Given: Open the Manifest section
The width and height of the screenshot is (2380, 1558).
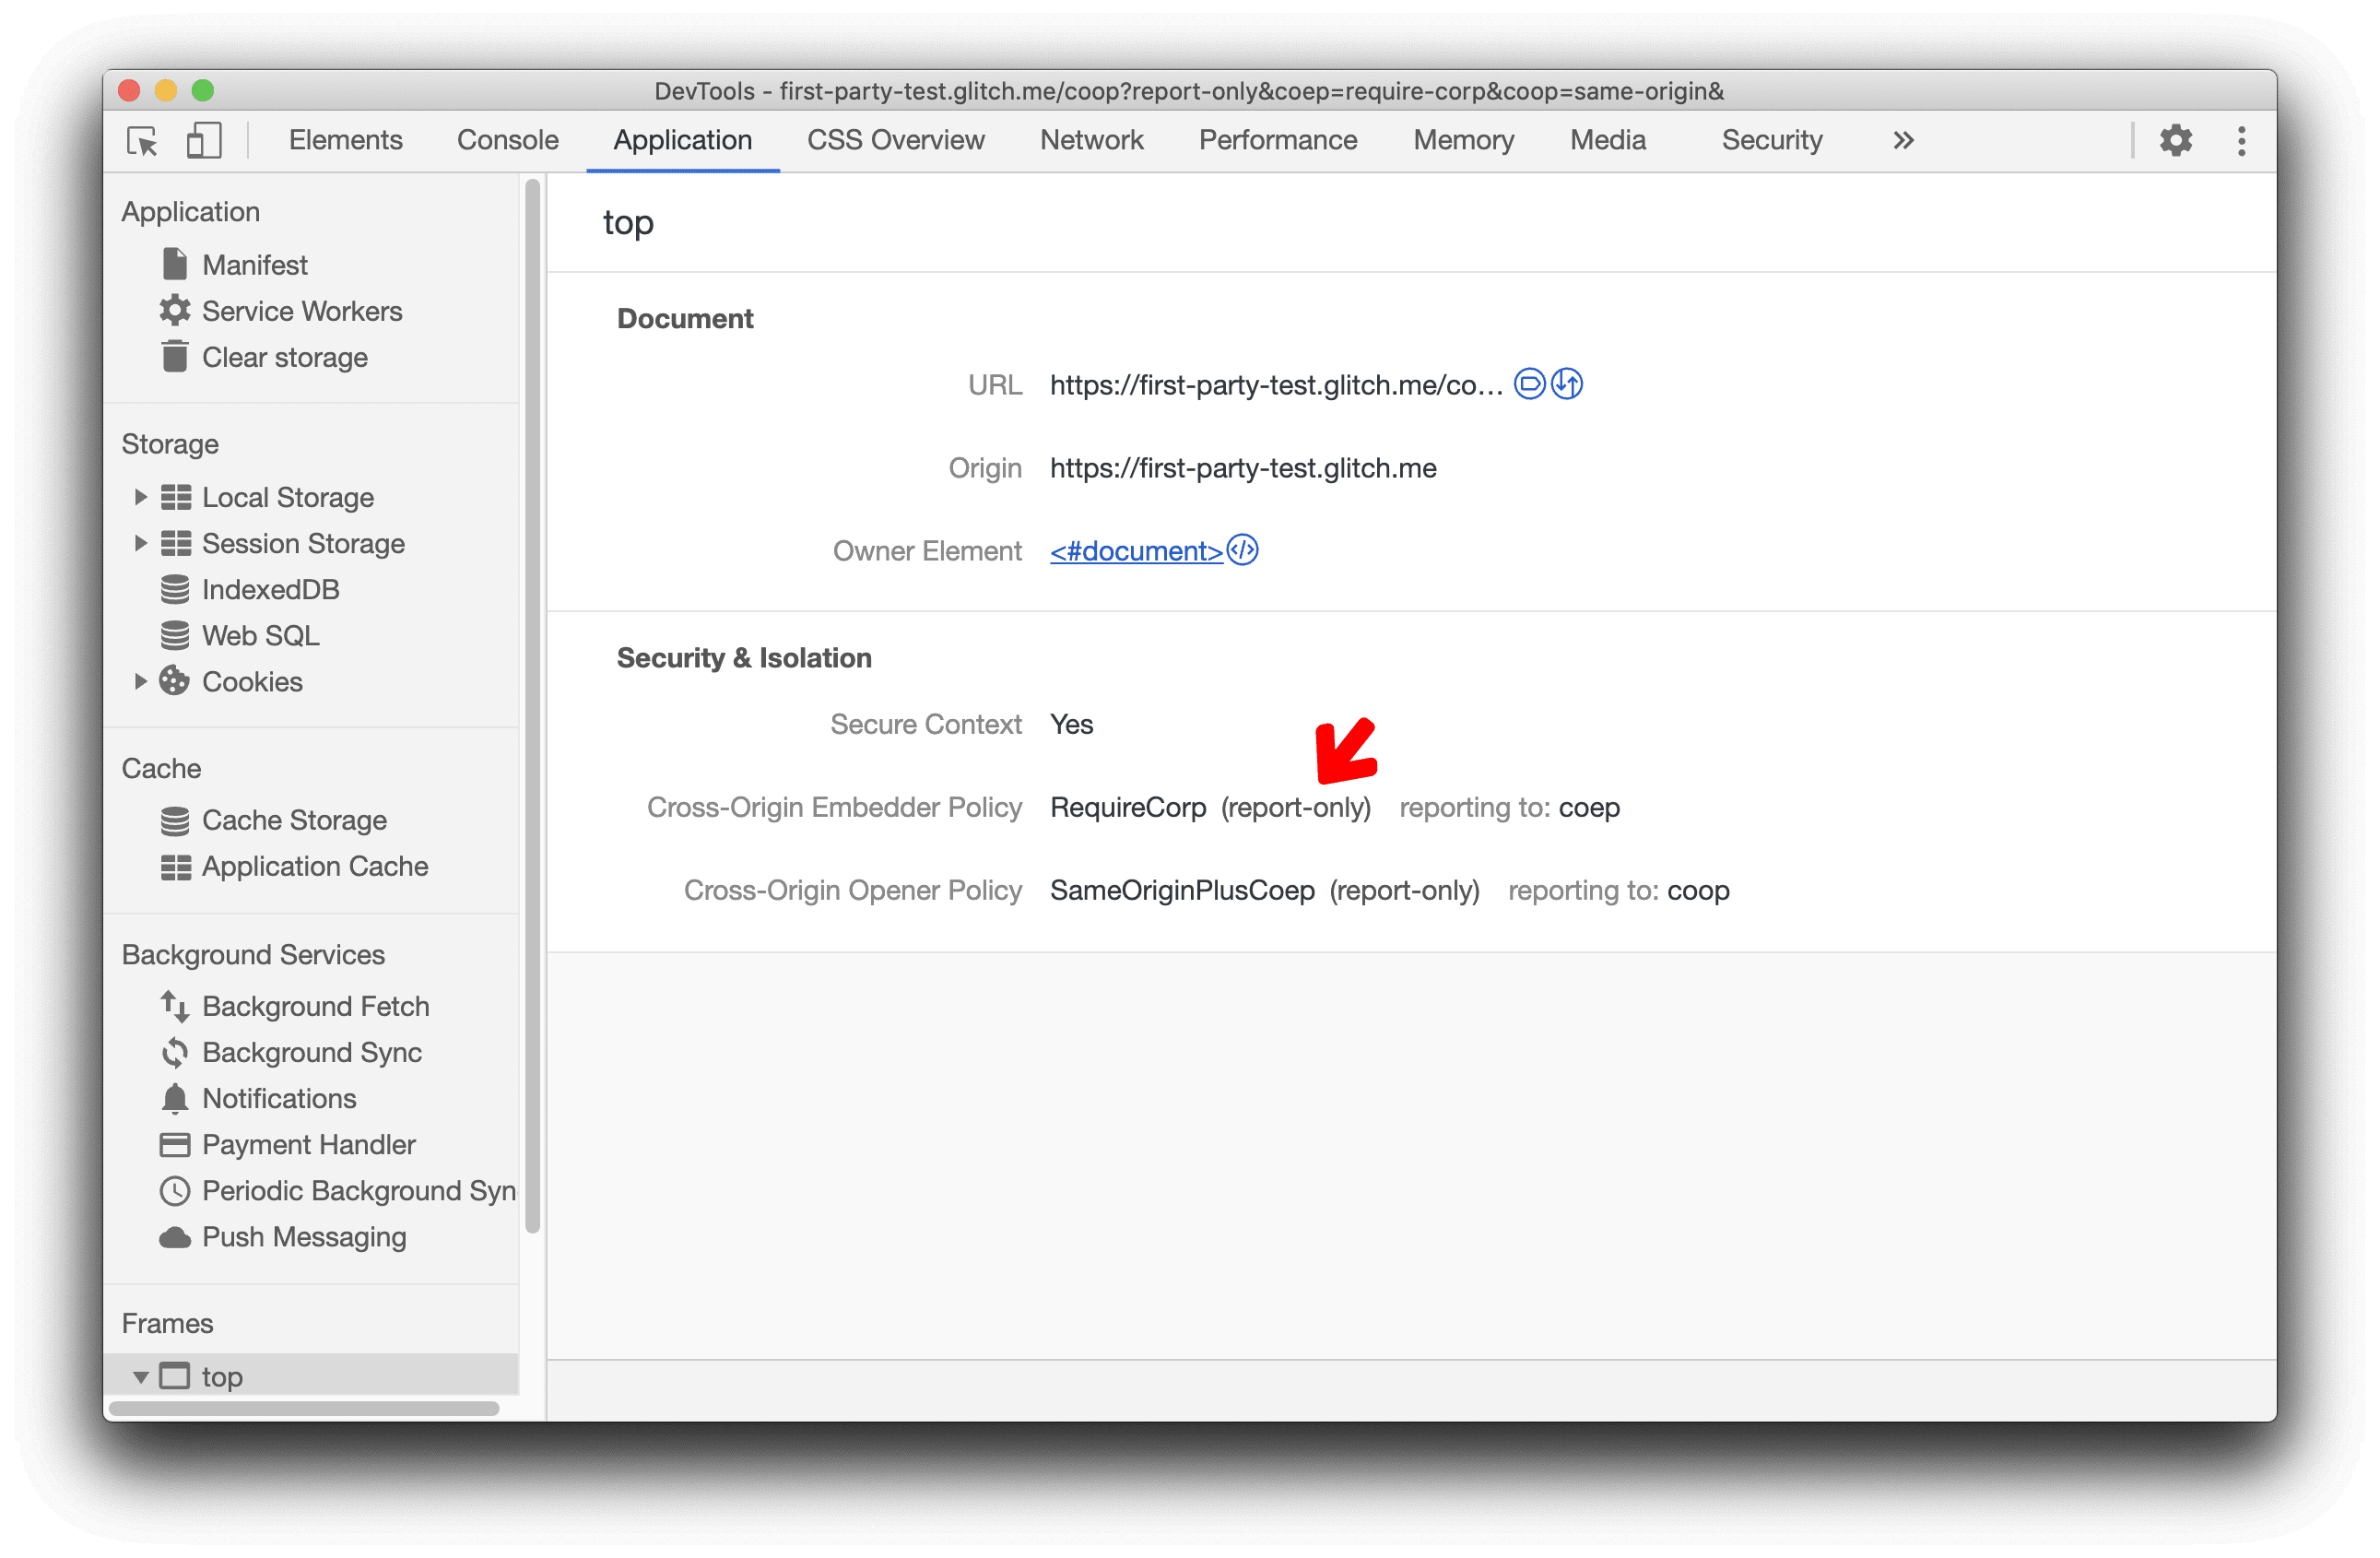Looking at the screenshot, I should click(x=252, y=265).
